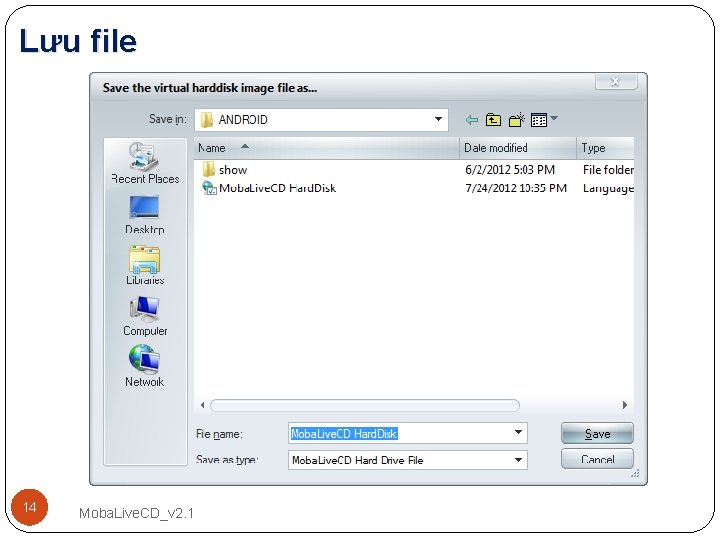This screenshot has width=720, height=540.
Task: Open the view menu icon
Action: [x=539, y=120]
